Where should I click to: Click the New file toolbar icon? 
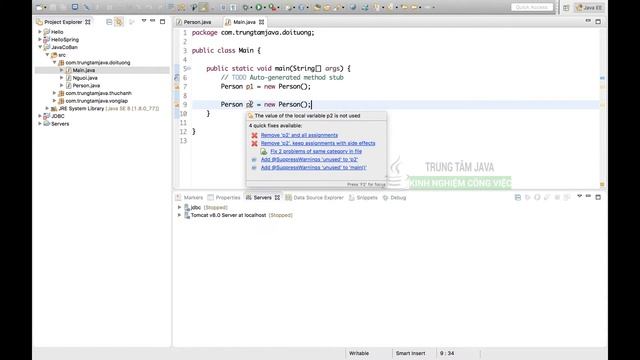pos(39,7)
